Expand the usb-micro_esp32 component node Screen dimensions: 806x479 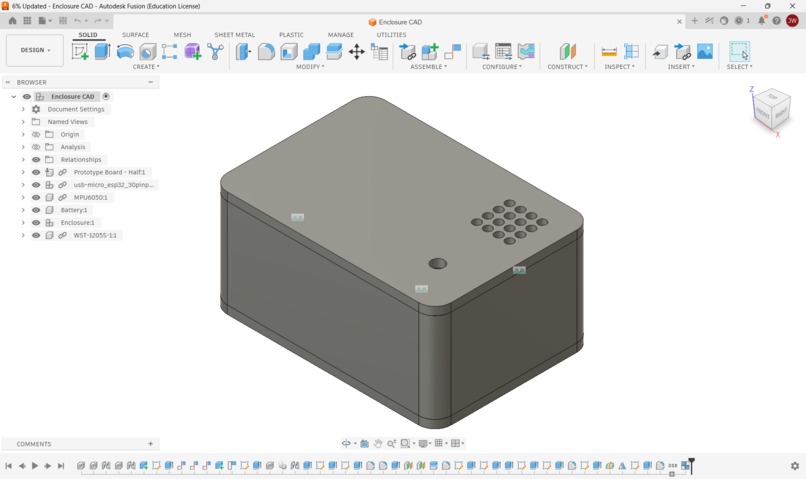[23, 185]
